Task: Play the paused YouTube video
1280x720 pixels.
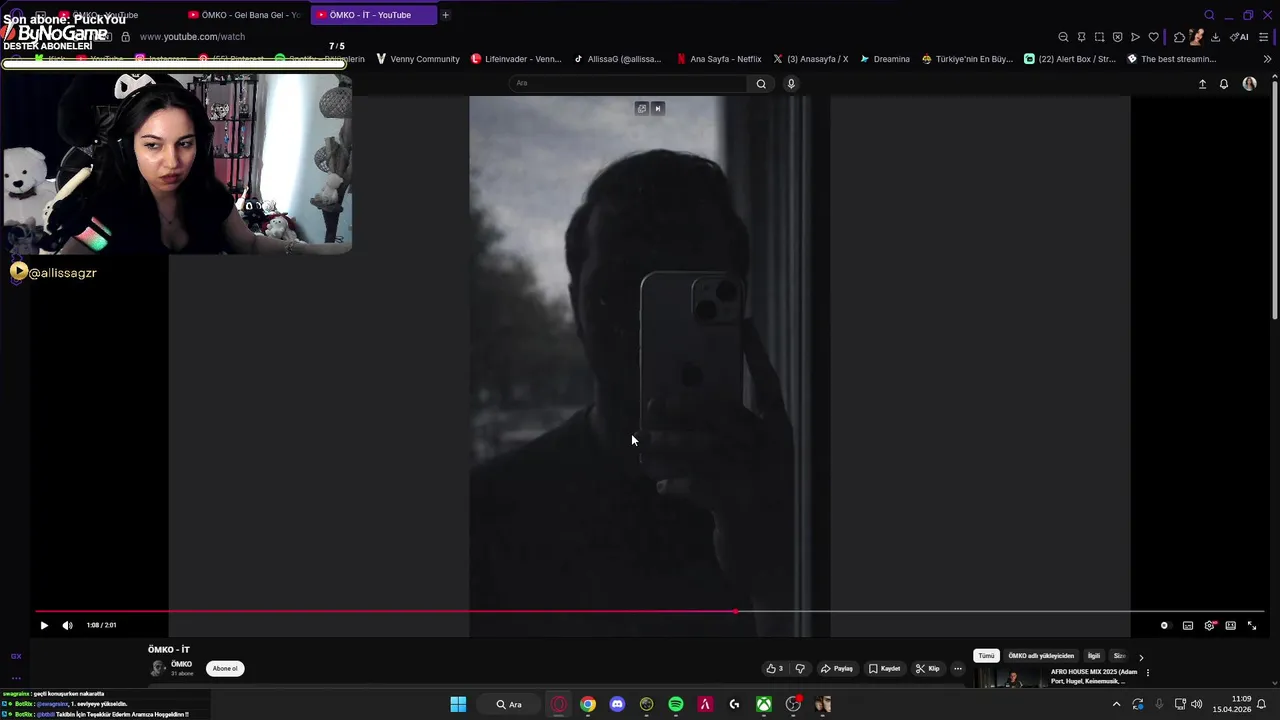Action: pyautogui.click(x=44, y=625)
